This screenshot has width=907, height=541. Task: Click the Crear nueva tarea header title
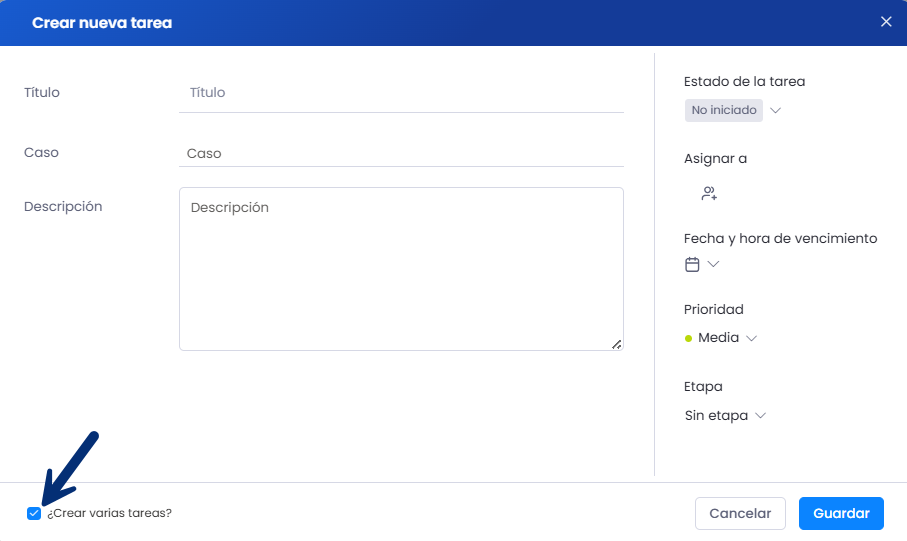[102, 23]
